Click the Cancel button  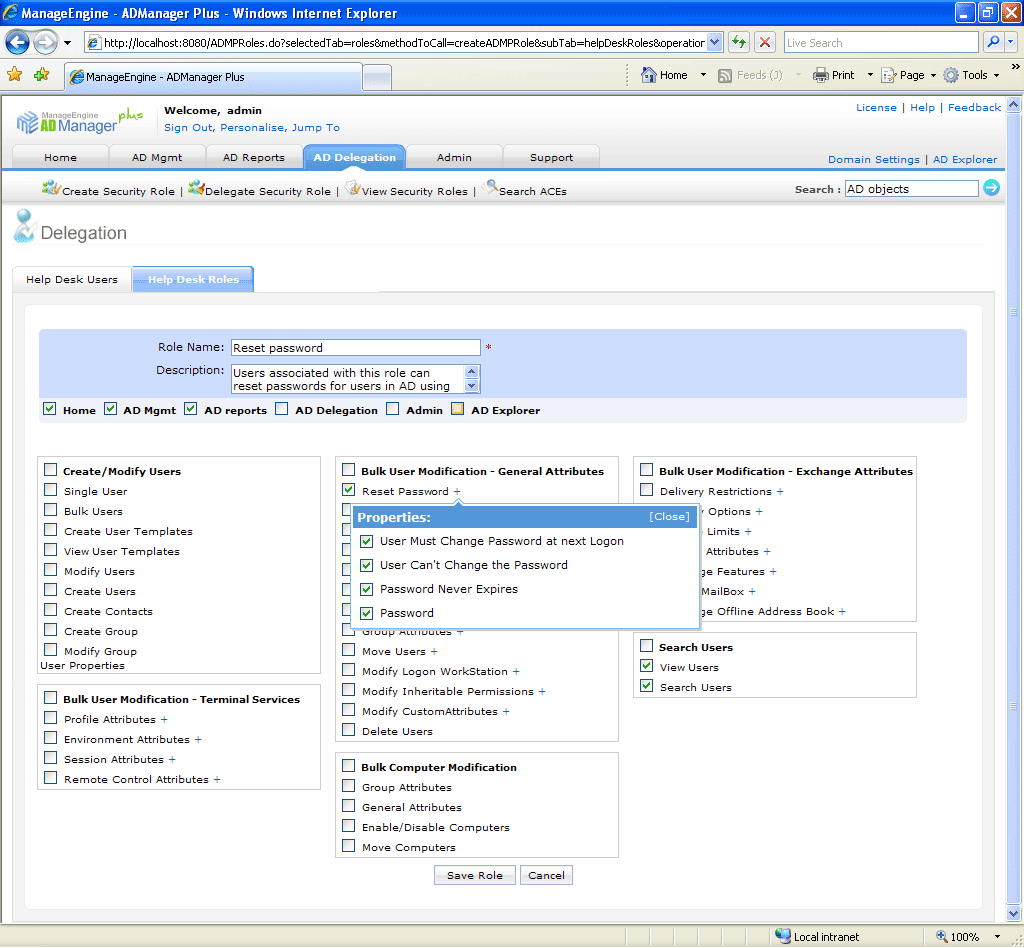[x=546, y=876]
